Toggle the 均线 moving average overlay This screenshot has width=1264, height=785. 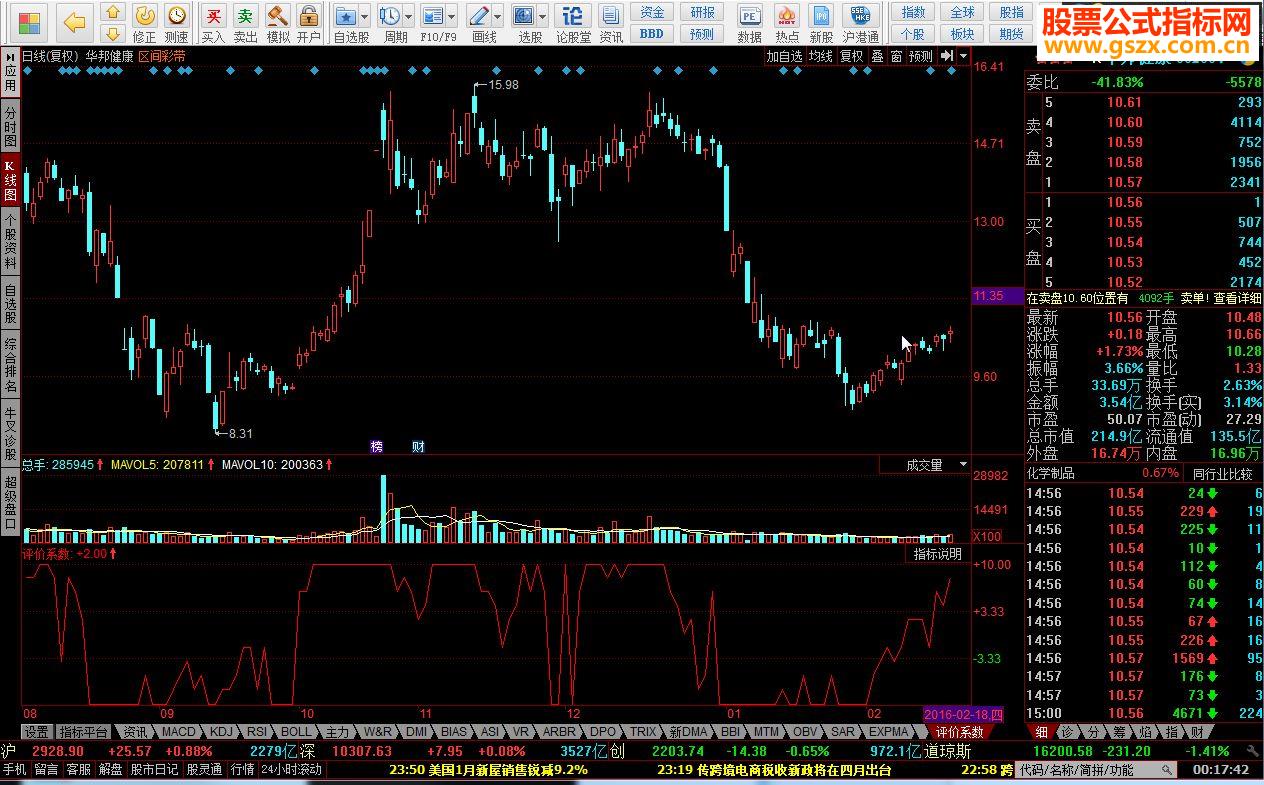tap(821, 57)
